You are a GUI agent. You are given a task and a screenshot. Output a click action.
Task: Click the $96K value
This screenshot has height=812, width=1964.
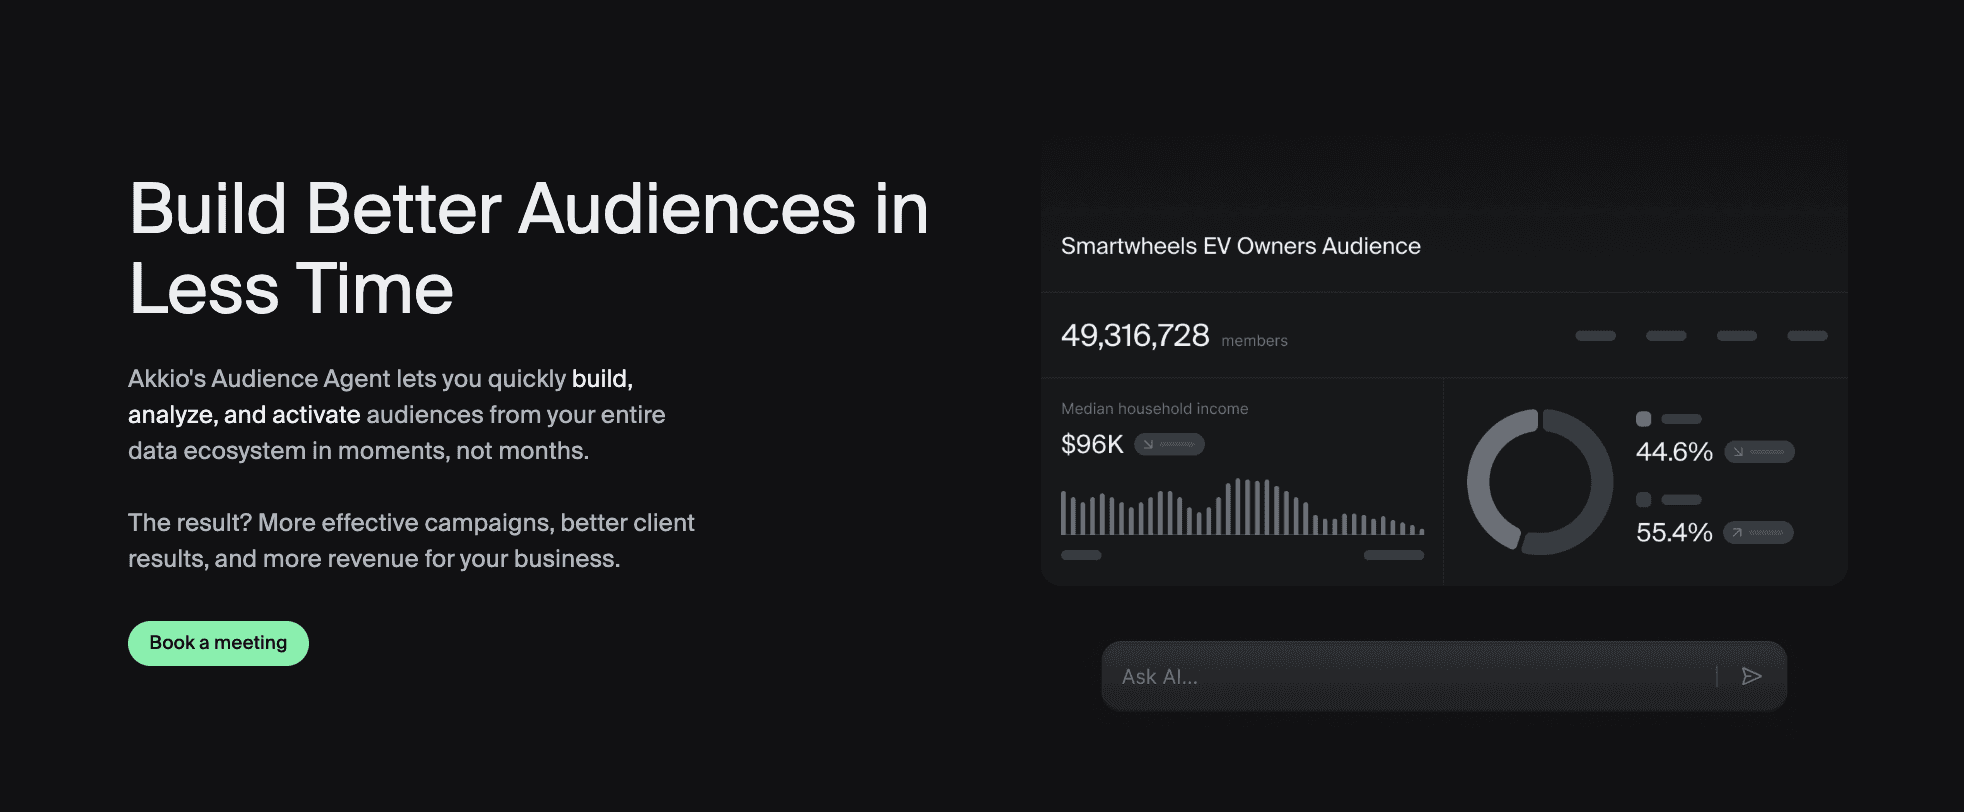1092,444
